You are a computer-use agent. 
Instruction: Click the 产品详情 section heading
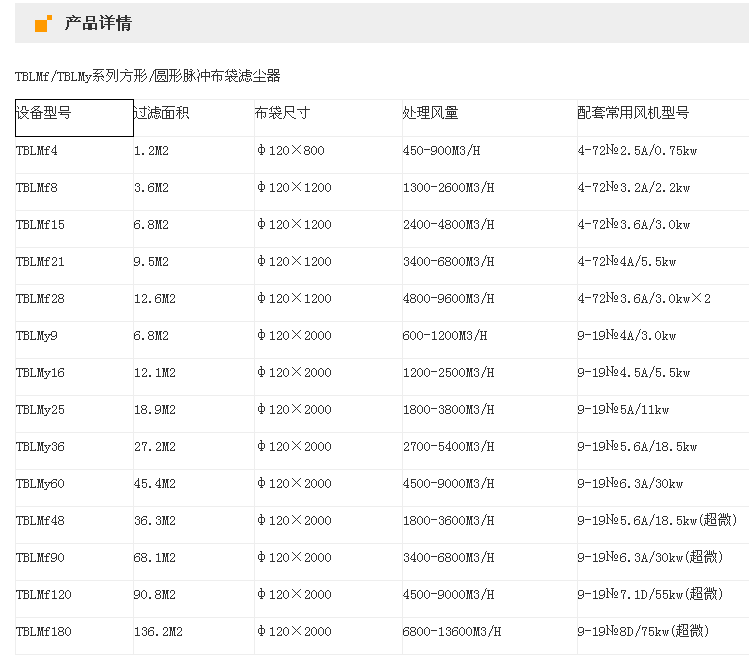click(98, 23)
